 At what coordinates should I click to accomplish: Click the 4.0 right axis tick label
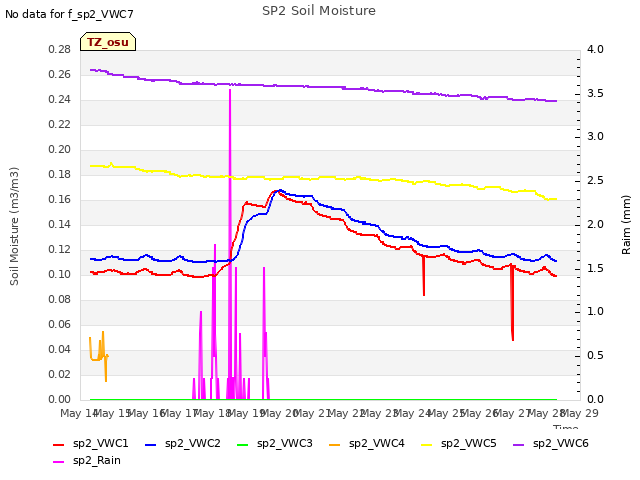pyautogui.click(x=595, y=49)
